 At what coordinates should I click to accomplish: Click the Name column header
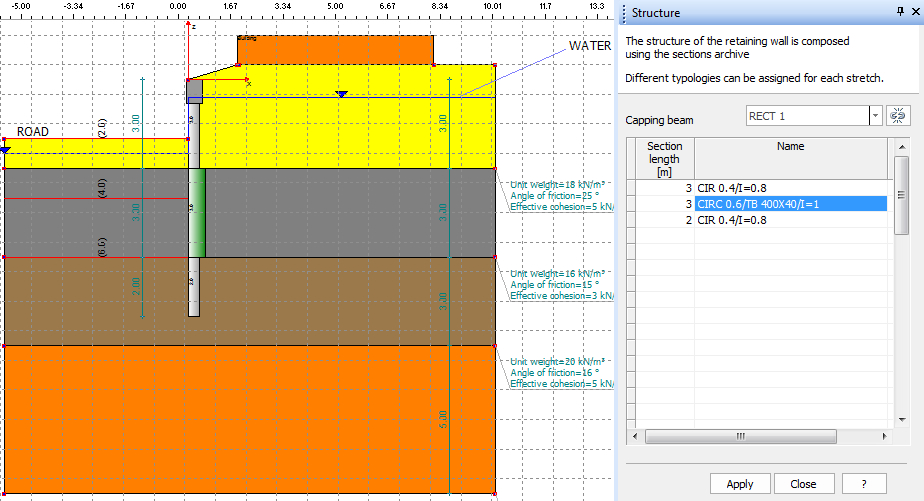790,147
